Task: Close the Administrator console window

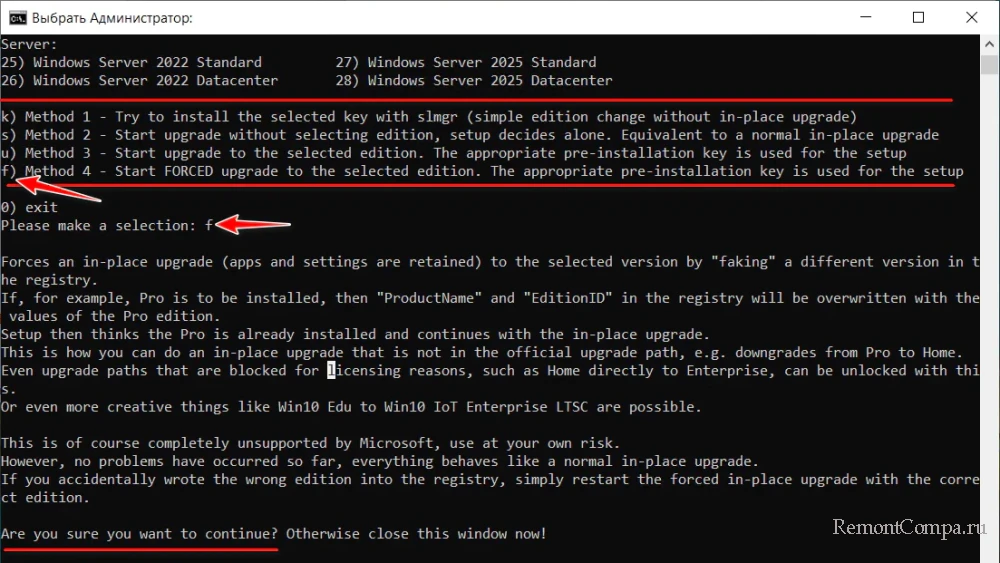Action: (972, 18)
